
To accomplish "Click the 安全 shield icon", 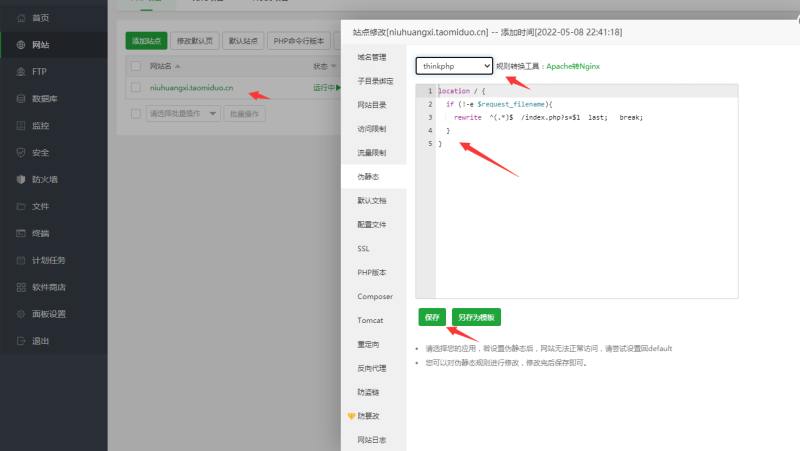I will tap(20, 153).
